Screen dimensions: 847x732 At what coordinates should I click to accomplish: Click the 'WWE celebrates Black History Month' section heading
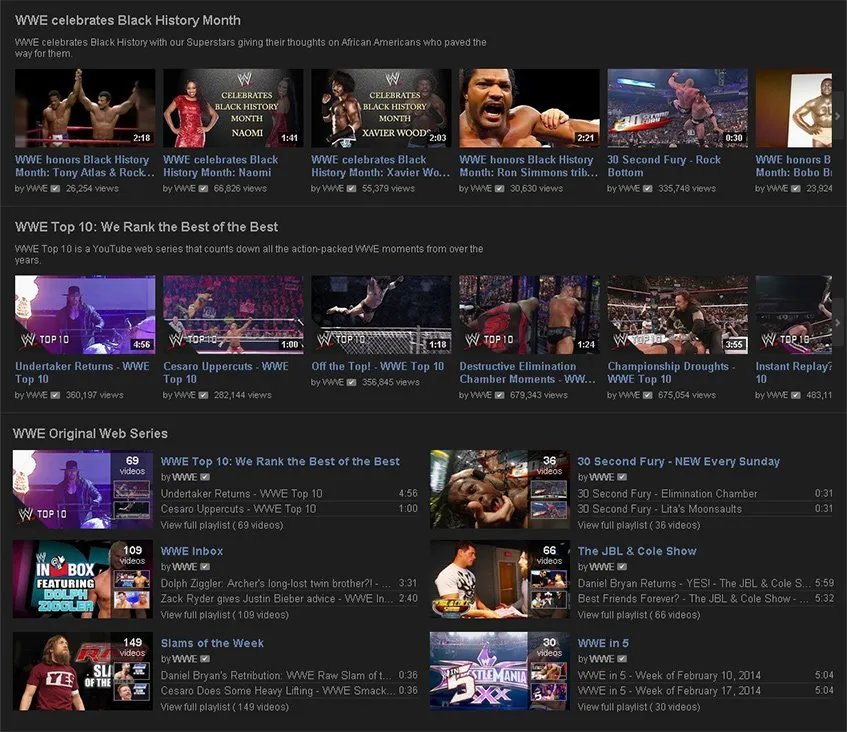128,21
